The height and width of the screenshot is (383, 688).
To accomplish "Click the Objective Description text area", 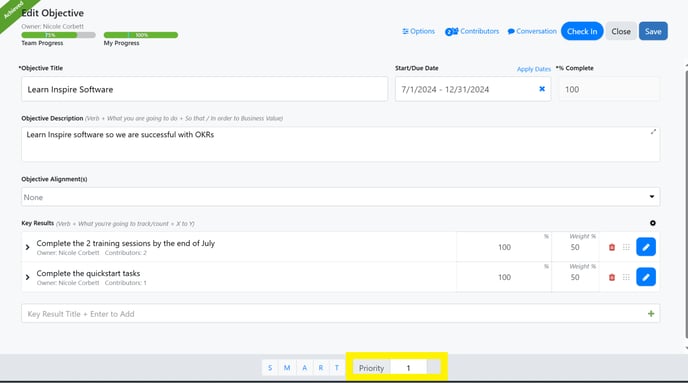I will coord(340,144).
